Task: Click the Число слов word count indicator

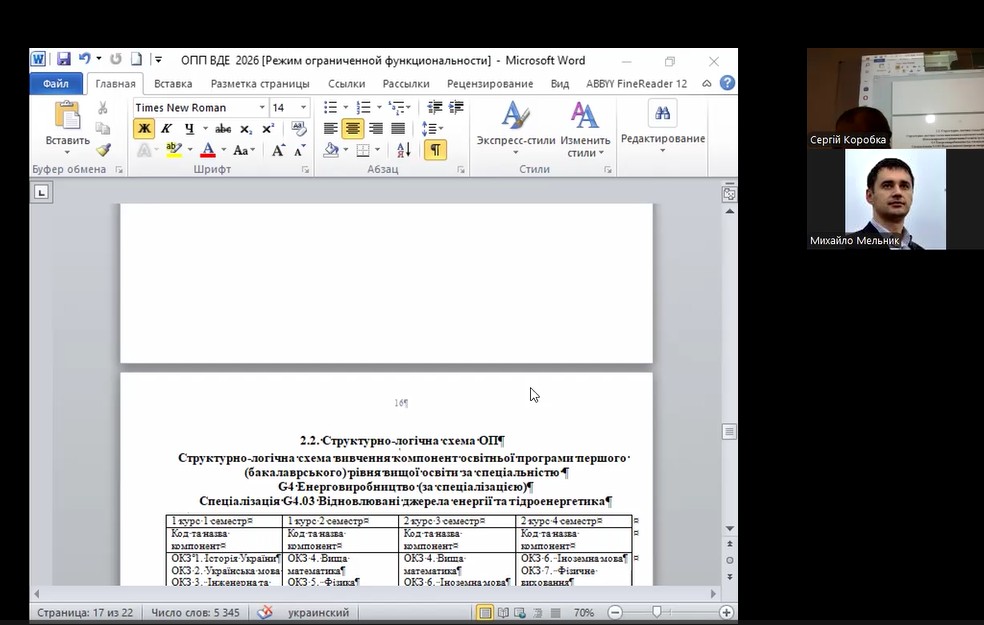Action: click(x=195, y=612)
